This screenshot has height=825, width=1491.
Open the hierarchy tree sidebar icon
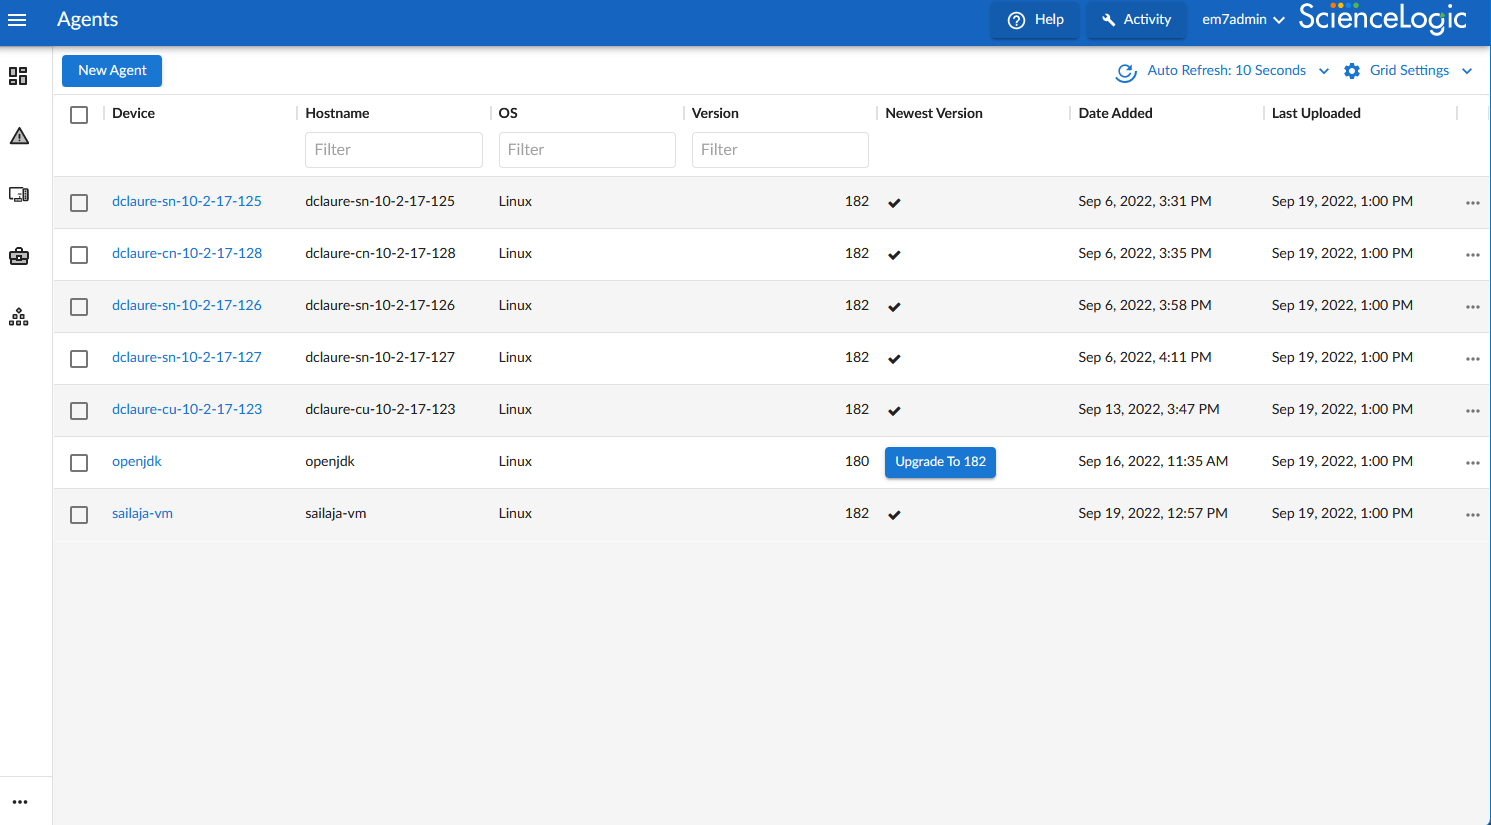point(19,317)
